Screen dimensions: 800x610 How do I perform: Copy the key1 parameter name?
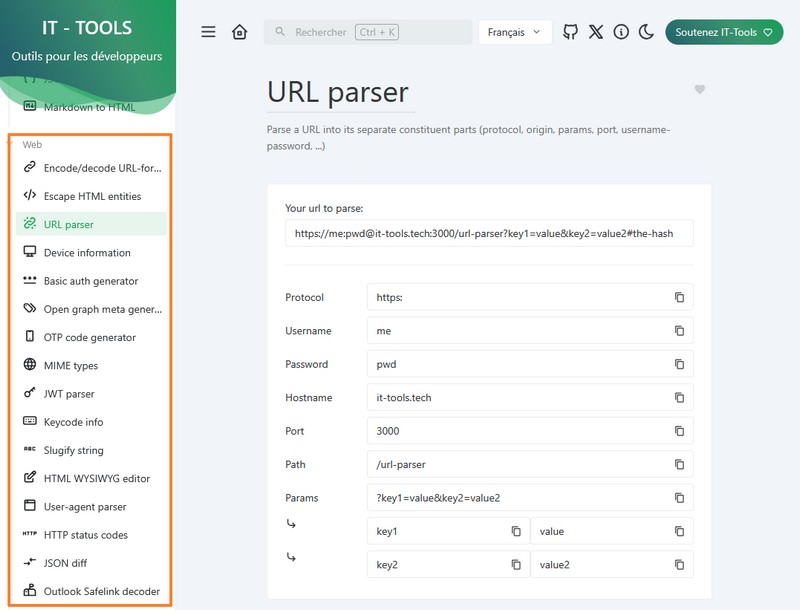pyautogui.click(x=516, y=532)
